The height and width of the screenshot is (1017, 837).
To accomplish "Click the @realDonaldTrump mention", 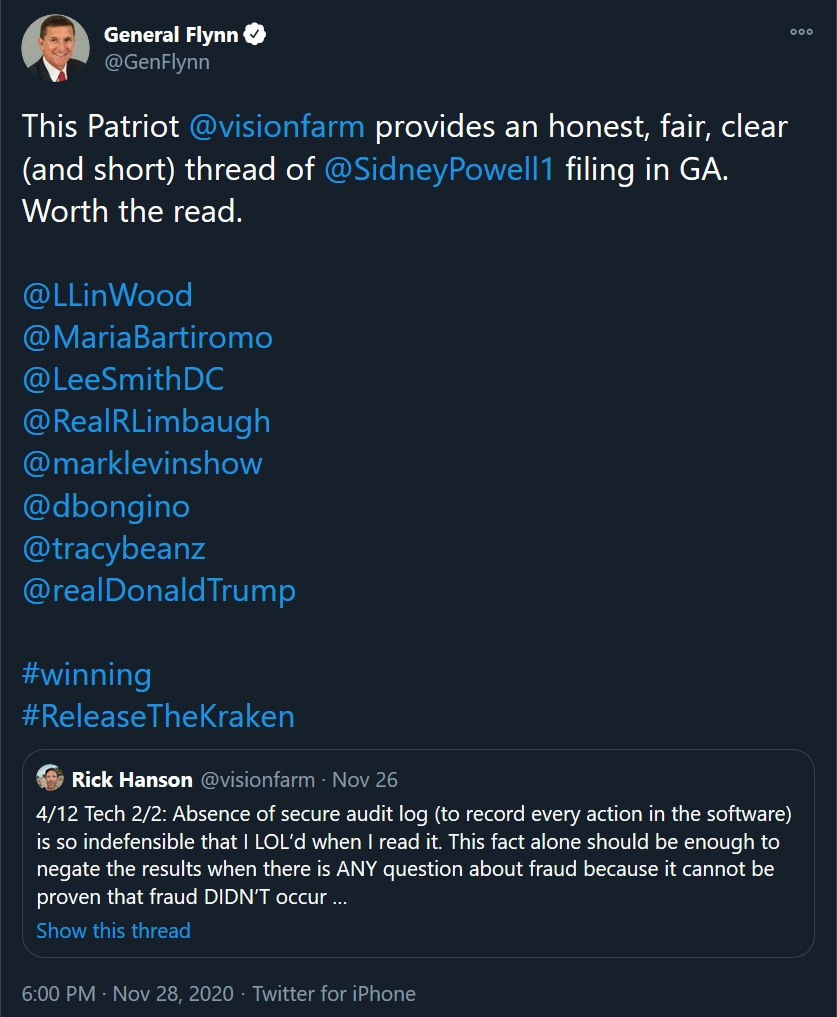I will point(159,590).
